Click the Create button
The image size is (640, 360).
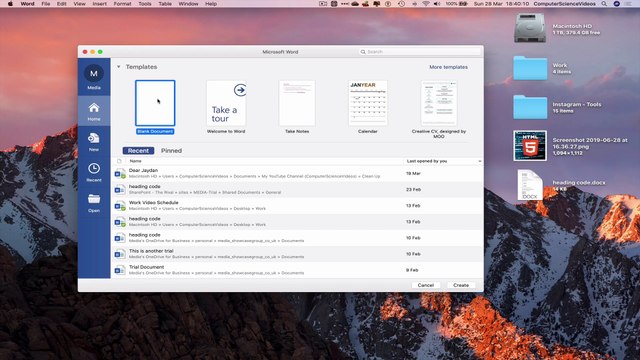(461, 285)
